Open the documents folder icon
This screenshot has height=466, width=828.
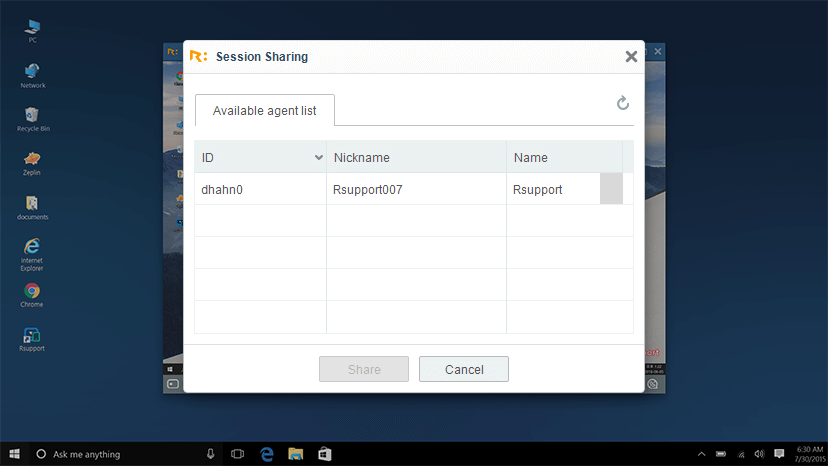coord(32,208)
